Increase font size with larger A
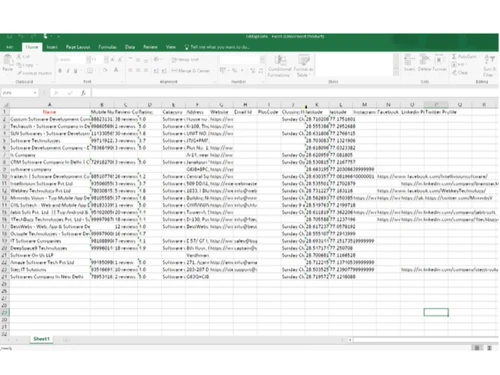Screen dimensions: 500x375 (x=112, y=60)
